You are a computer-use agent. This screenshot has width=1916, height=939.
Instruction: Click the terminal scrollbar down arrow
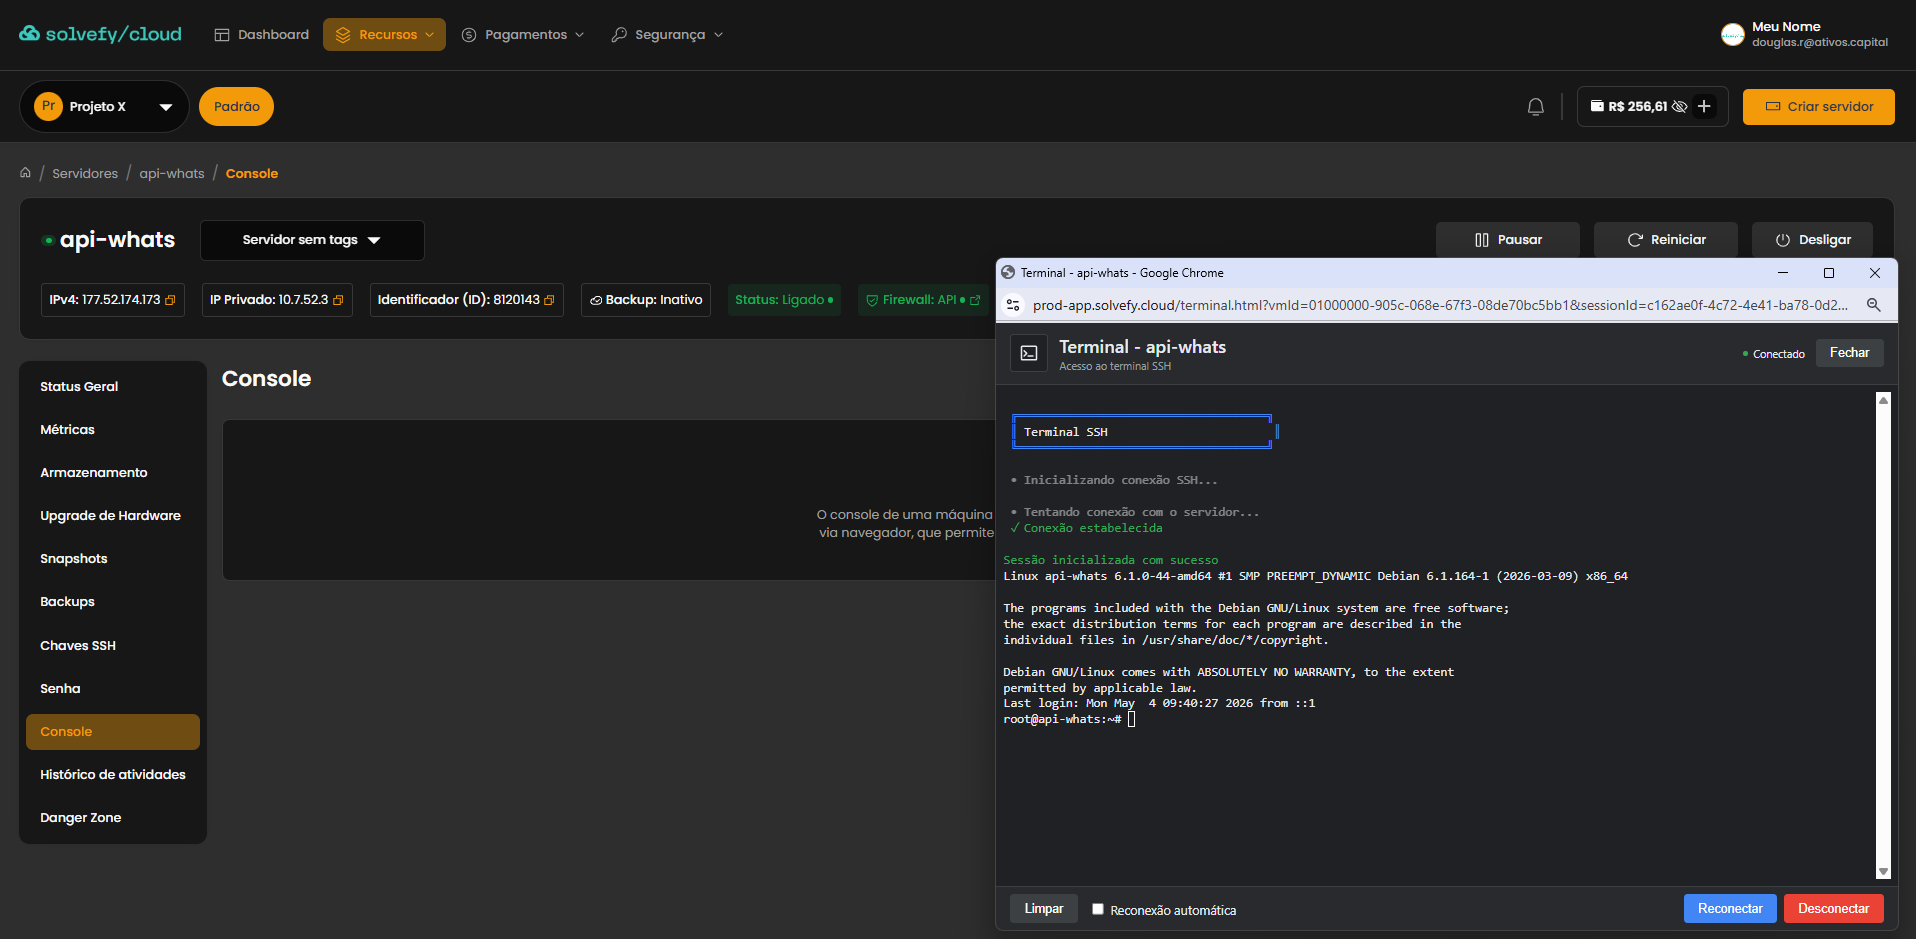(x=1883, y=872)
